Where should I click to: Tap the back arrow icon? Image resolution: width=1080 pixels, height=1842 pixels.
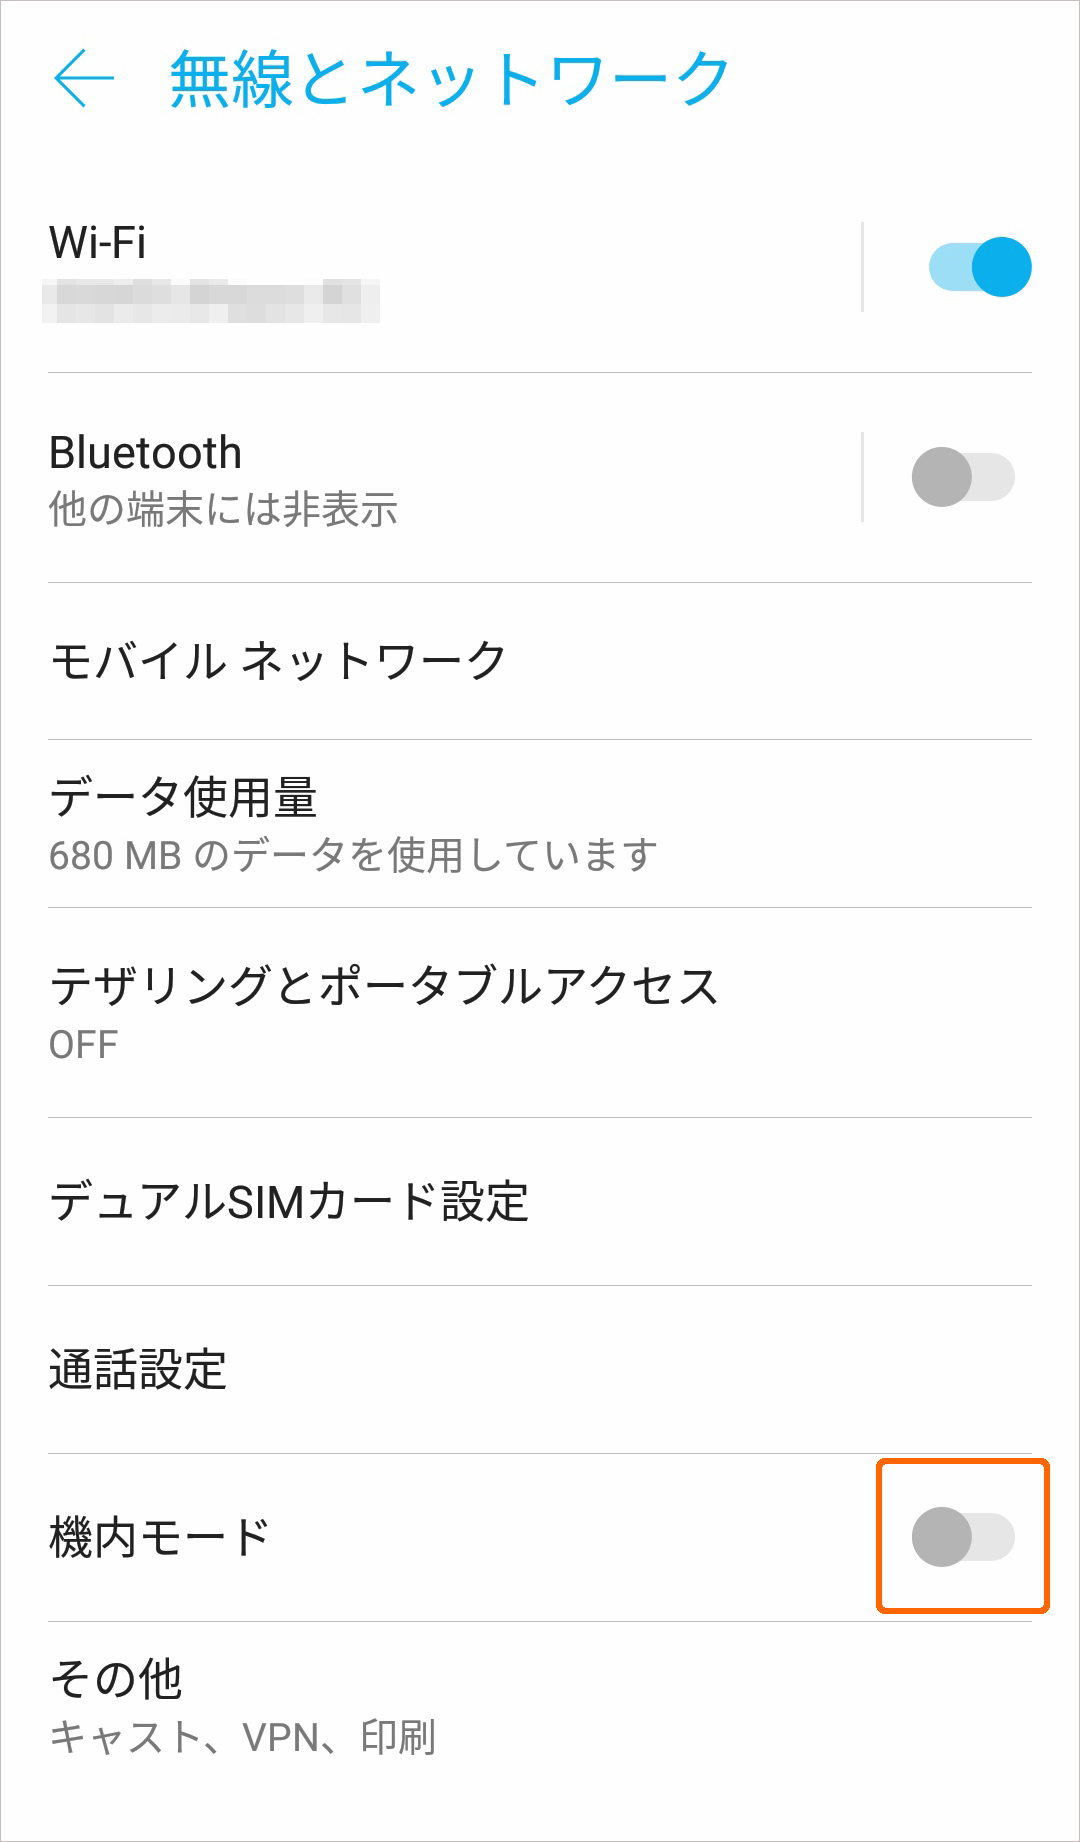(x=84, y=79)
